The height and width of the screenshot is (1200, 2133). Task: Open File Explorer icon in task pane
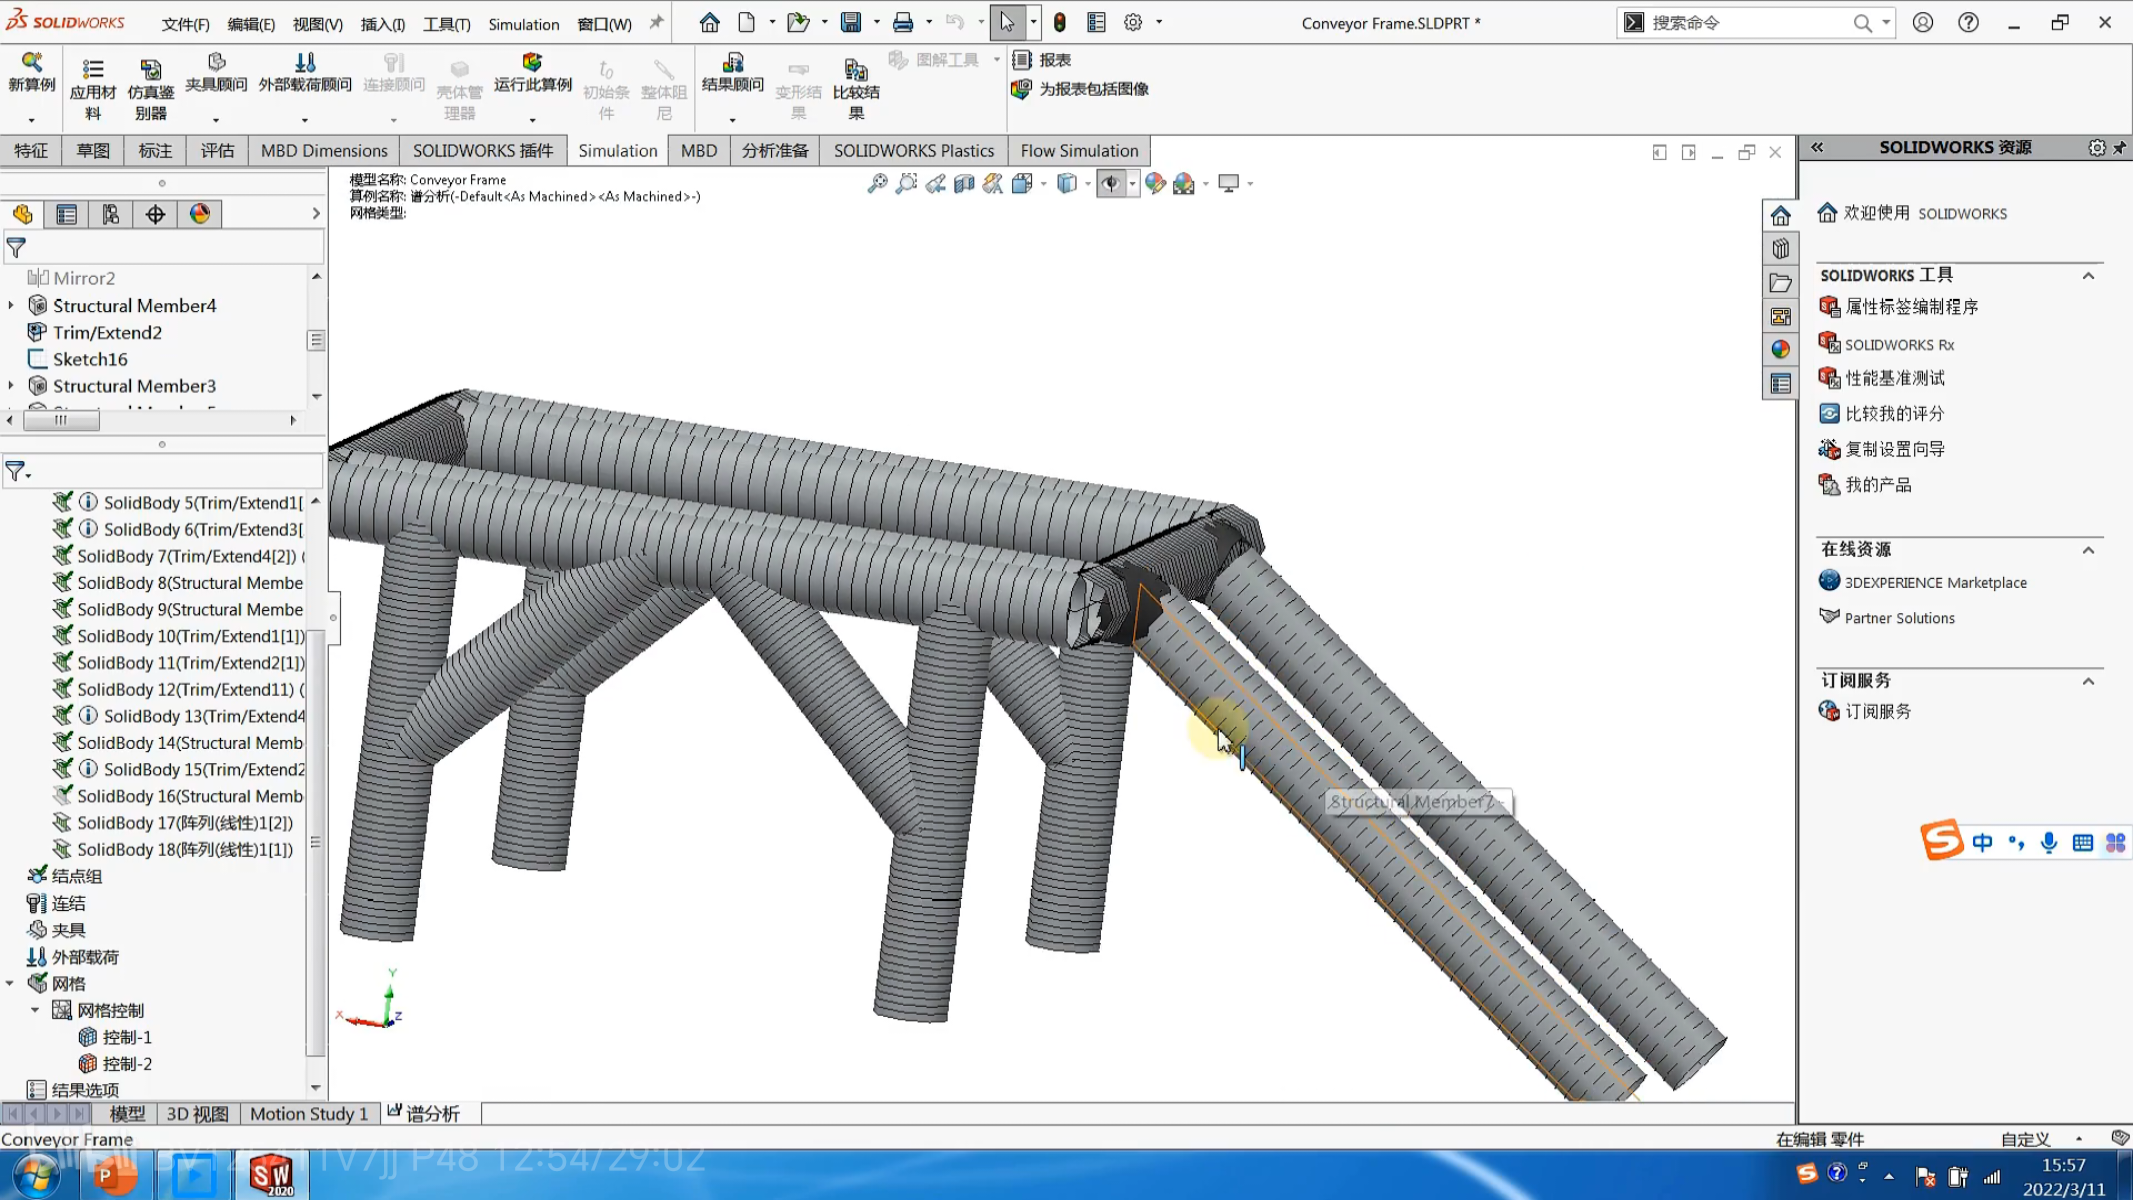[x=1780, y=282]
